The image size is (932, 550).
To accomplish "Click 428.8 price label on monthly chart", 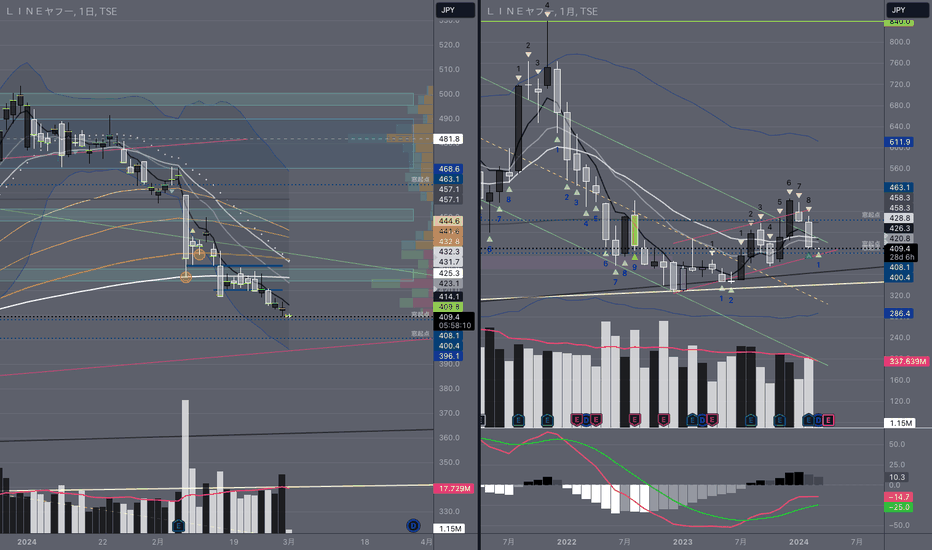I will [x=899, y=218].
